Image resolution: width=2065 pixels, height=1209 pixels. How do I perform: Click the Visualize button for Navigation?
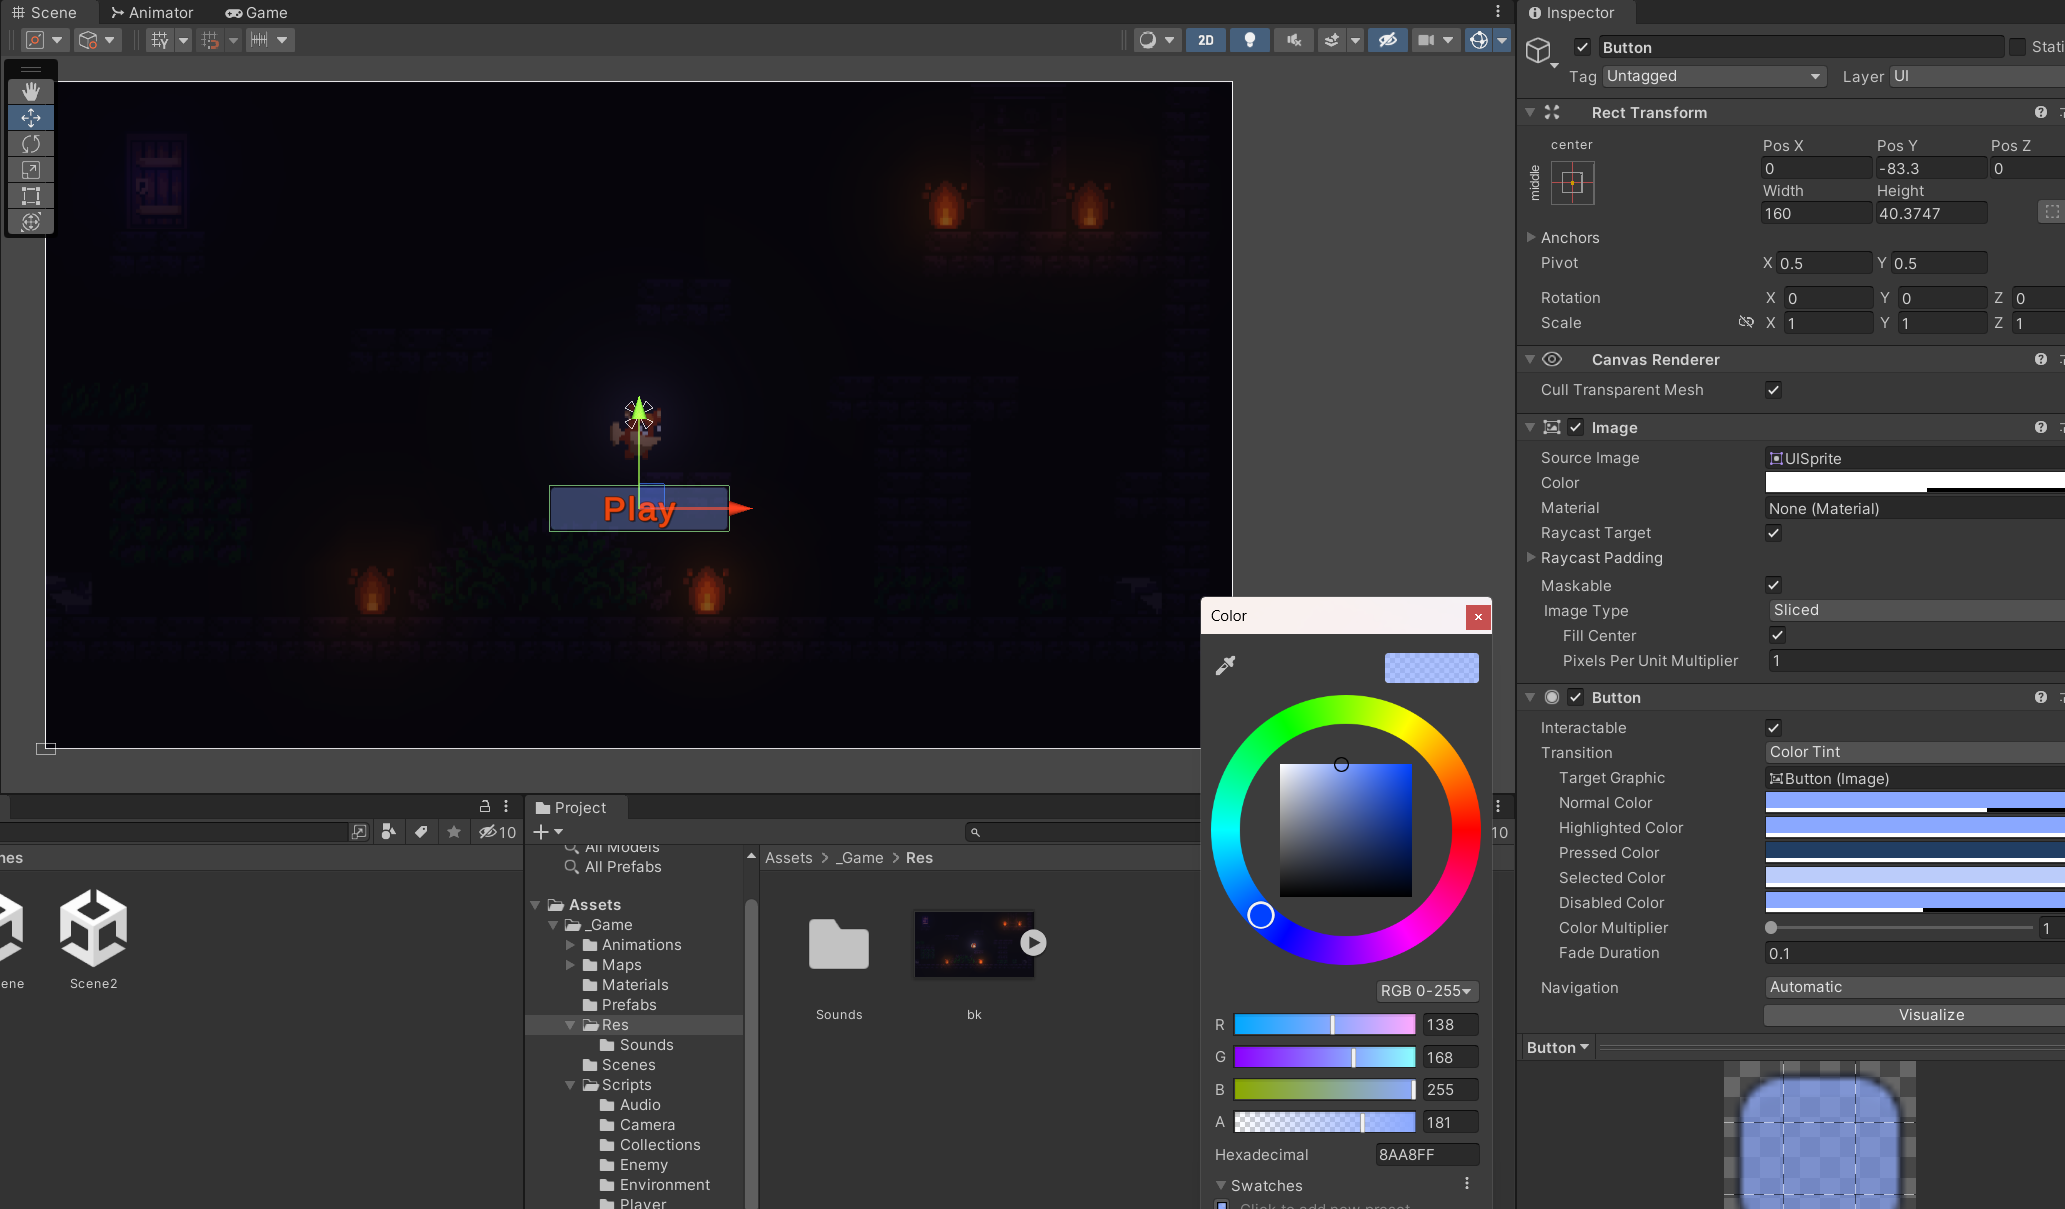(x=1930, y=1015)
